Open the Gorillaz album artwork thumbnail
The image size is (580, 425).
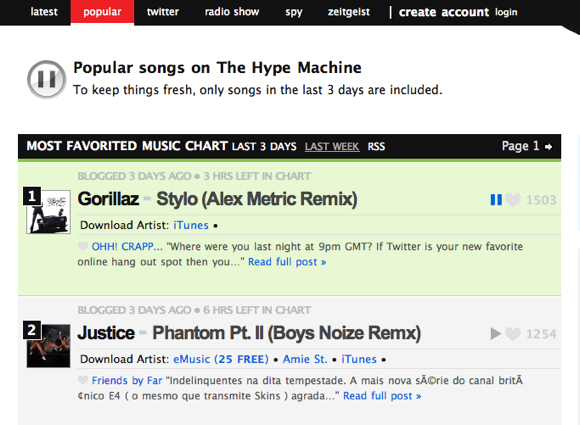48,212
